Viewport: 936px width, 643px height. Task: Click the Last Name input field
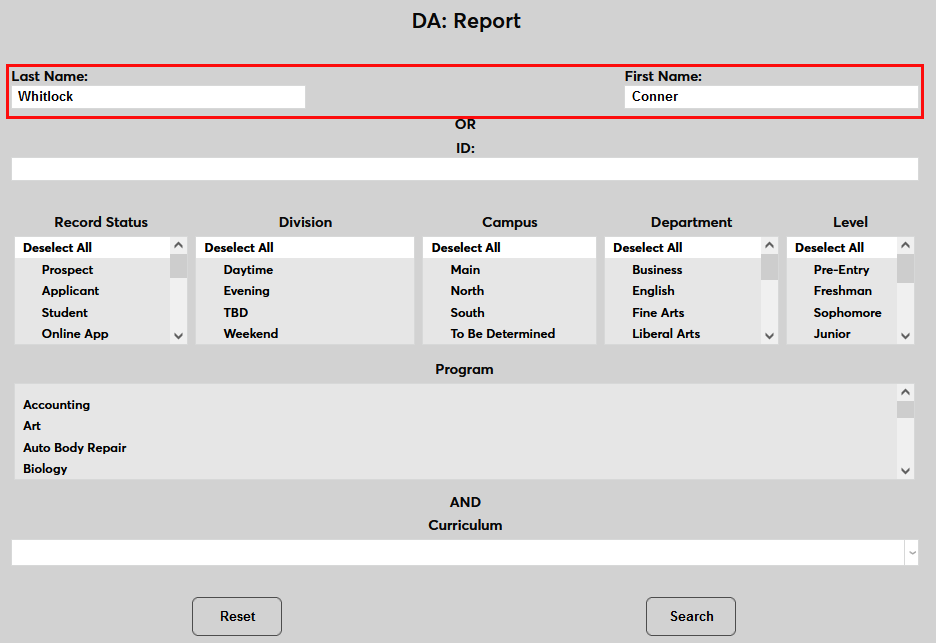(x=159, y=97)
